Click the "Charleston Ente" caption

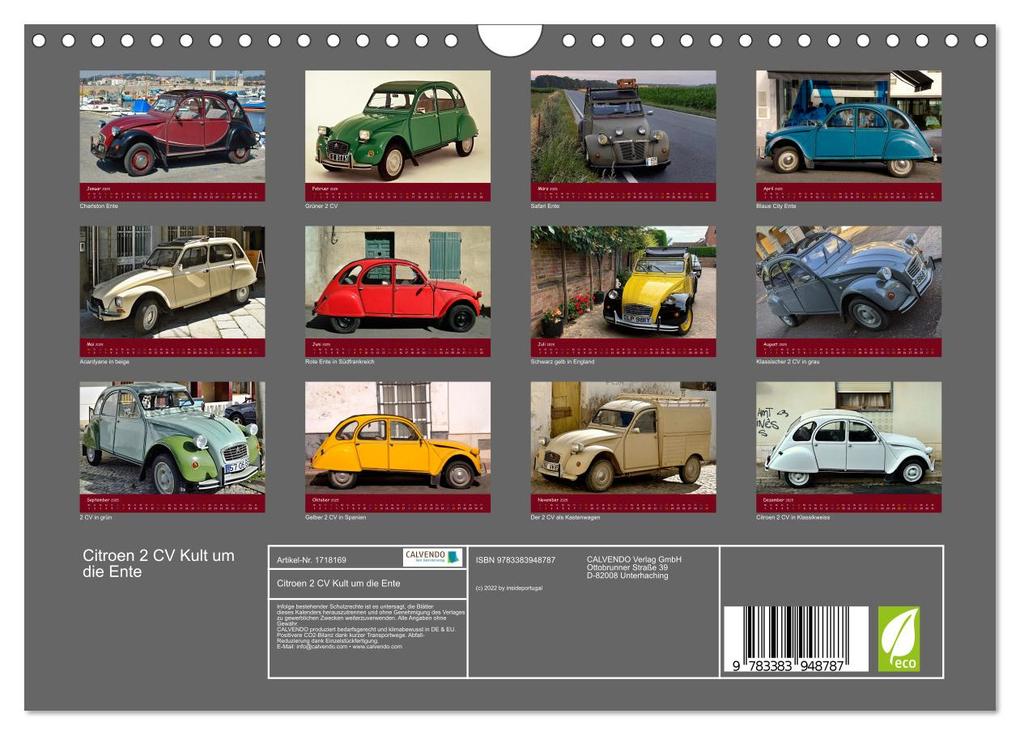(99, 206)
